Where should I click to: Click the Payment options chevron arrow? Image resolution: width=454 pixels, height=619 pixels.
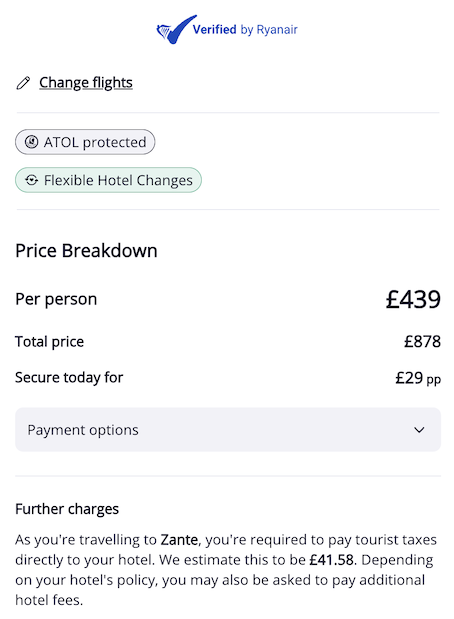click(419, 430)
